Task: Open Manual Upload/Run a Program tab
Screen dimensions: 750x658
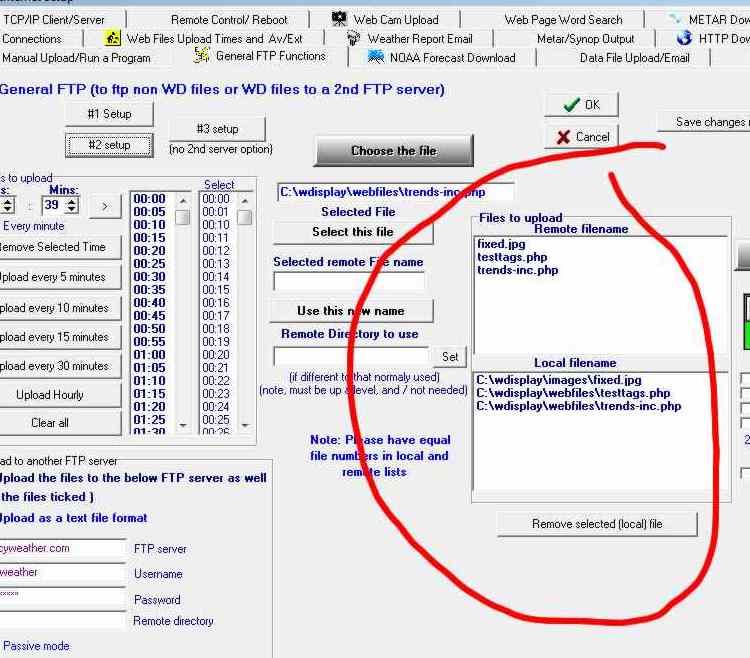Action: pos(77,58)
